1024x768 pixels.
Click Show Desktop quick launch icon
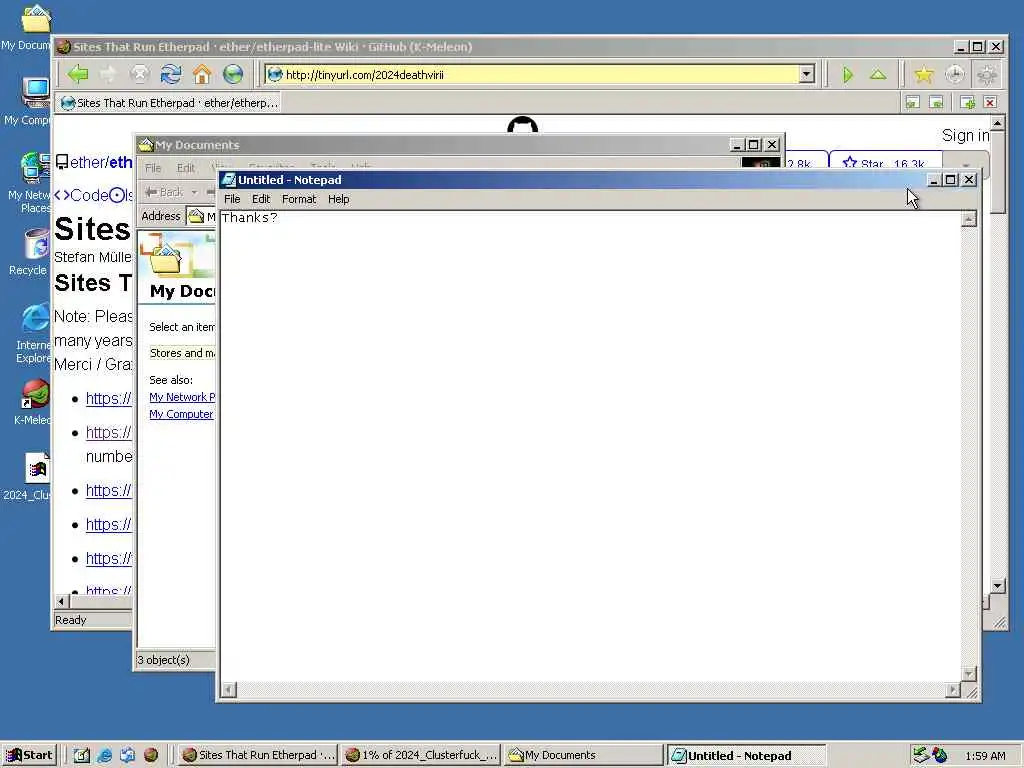(x=82, y=755)
